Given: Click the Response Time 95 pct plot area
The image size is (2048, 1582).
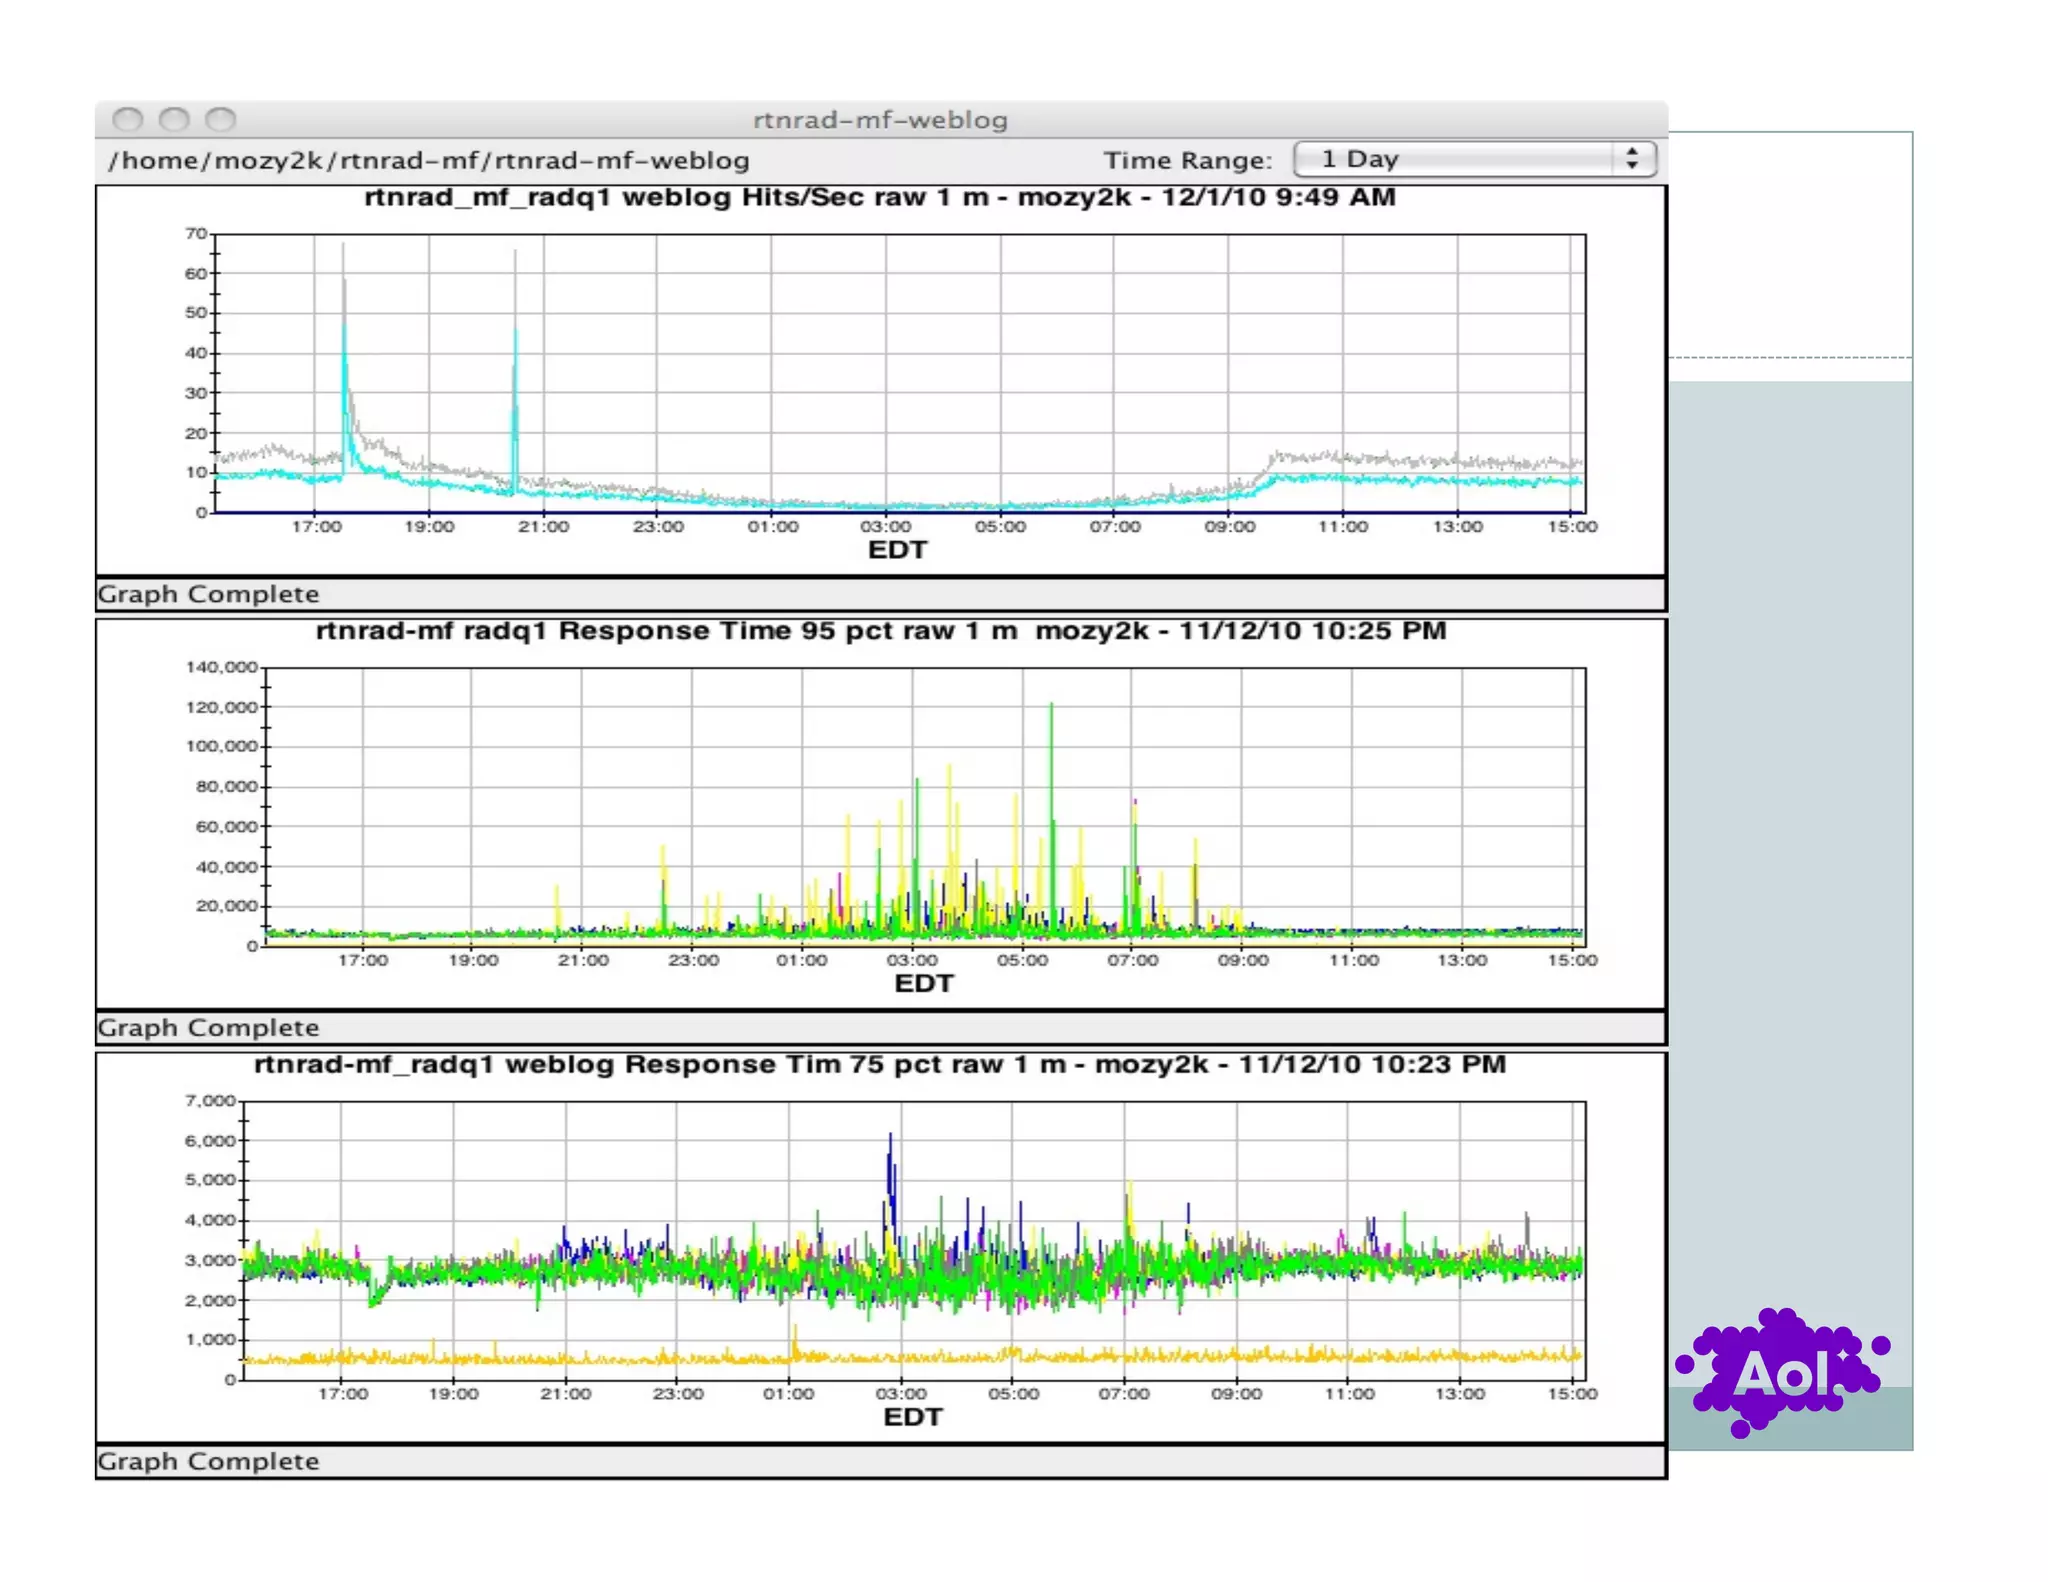Looking at the screenshot, I should 926,807.
